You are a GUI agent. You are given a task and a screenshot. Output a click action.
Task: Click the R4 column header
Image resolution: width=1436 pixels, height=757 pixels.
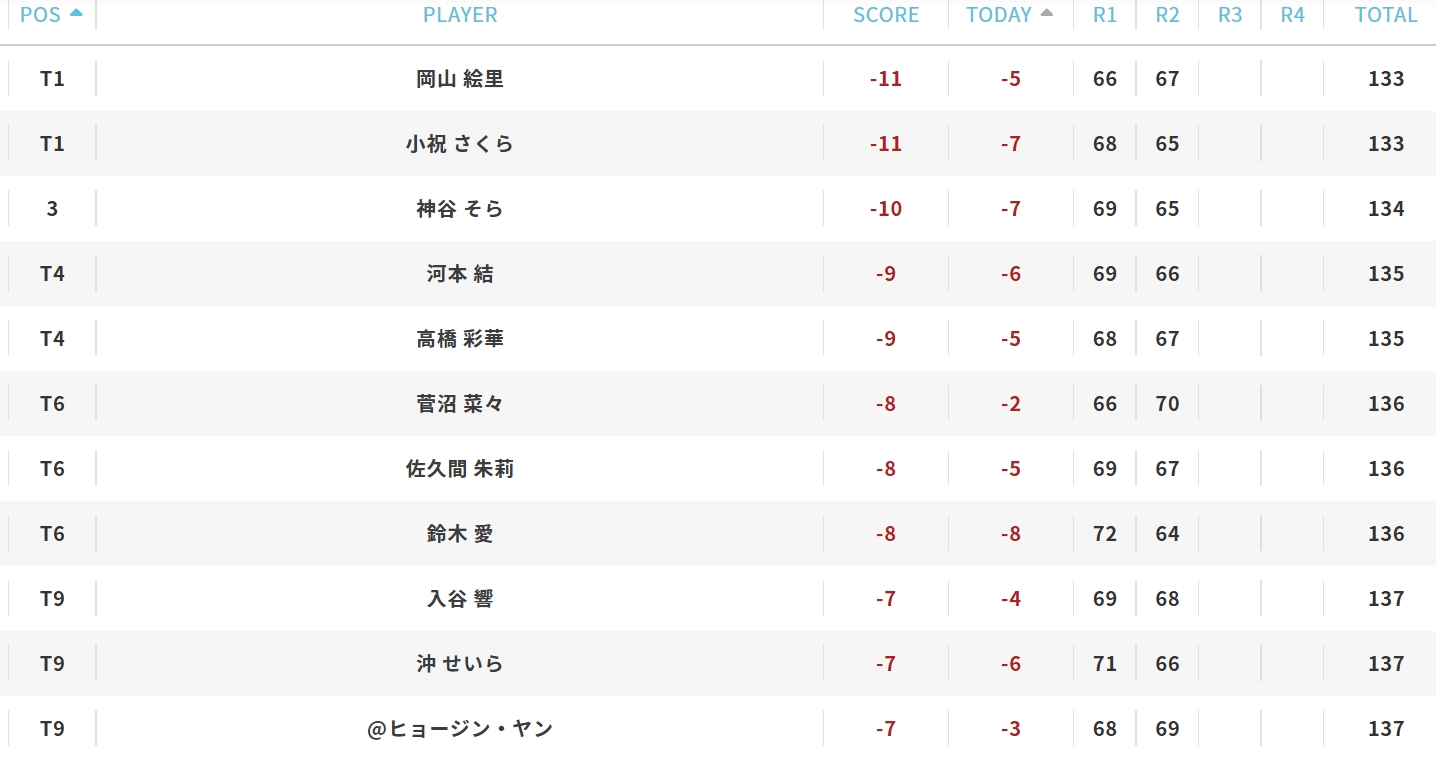pos(1292,15)
